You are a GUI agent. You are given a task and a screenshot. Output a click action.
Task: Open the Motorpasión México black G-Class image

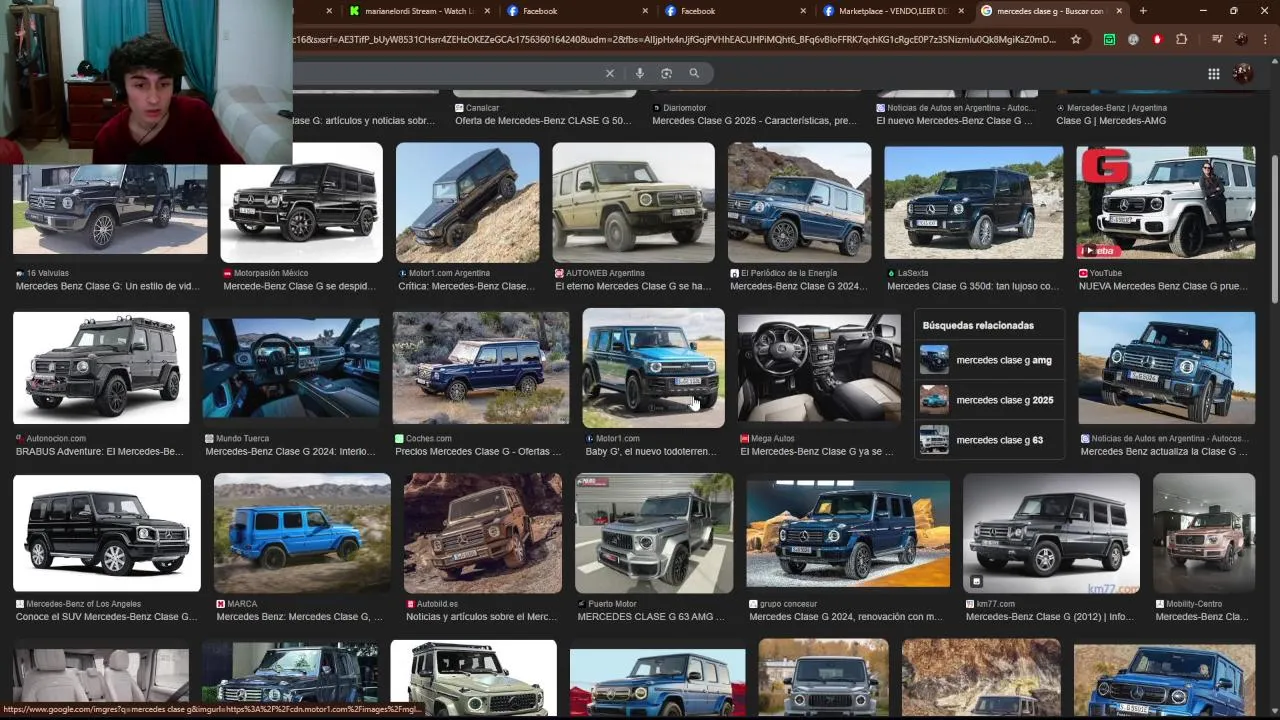point(301,203)
